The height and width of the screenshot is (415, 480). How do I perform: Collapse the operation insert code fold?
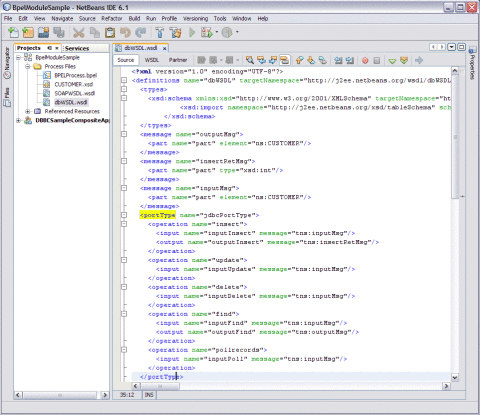pyautogui.click(x=124, y=224)
